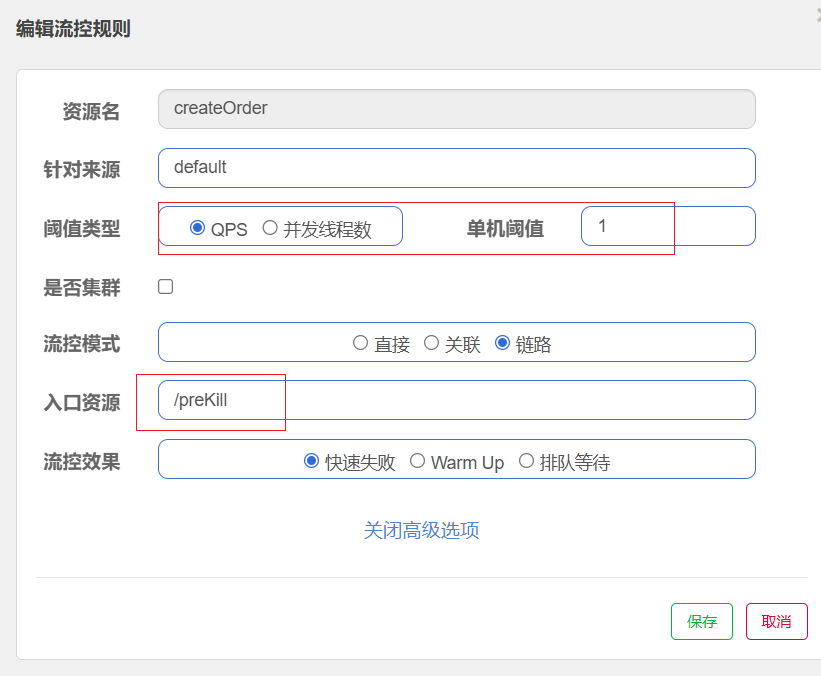The width and height of the screenshot is (821, 676).
Task: Select 排队等待 flow control effect
Action: (526, 461)
